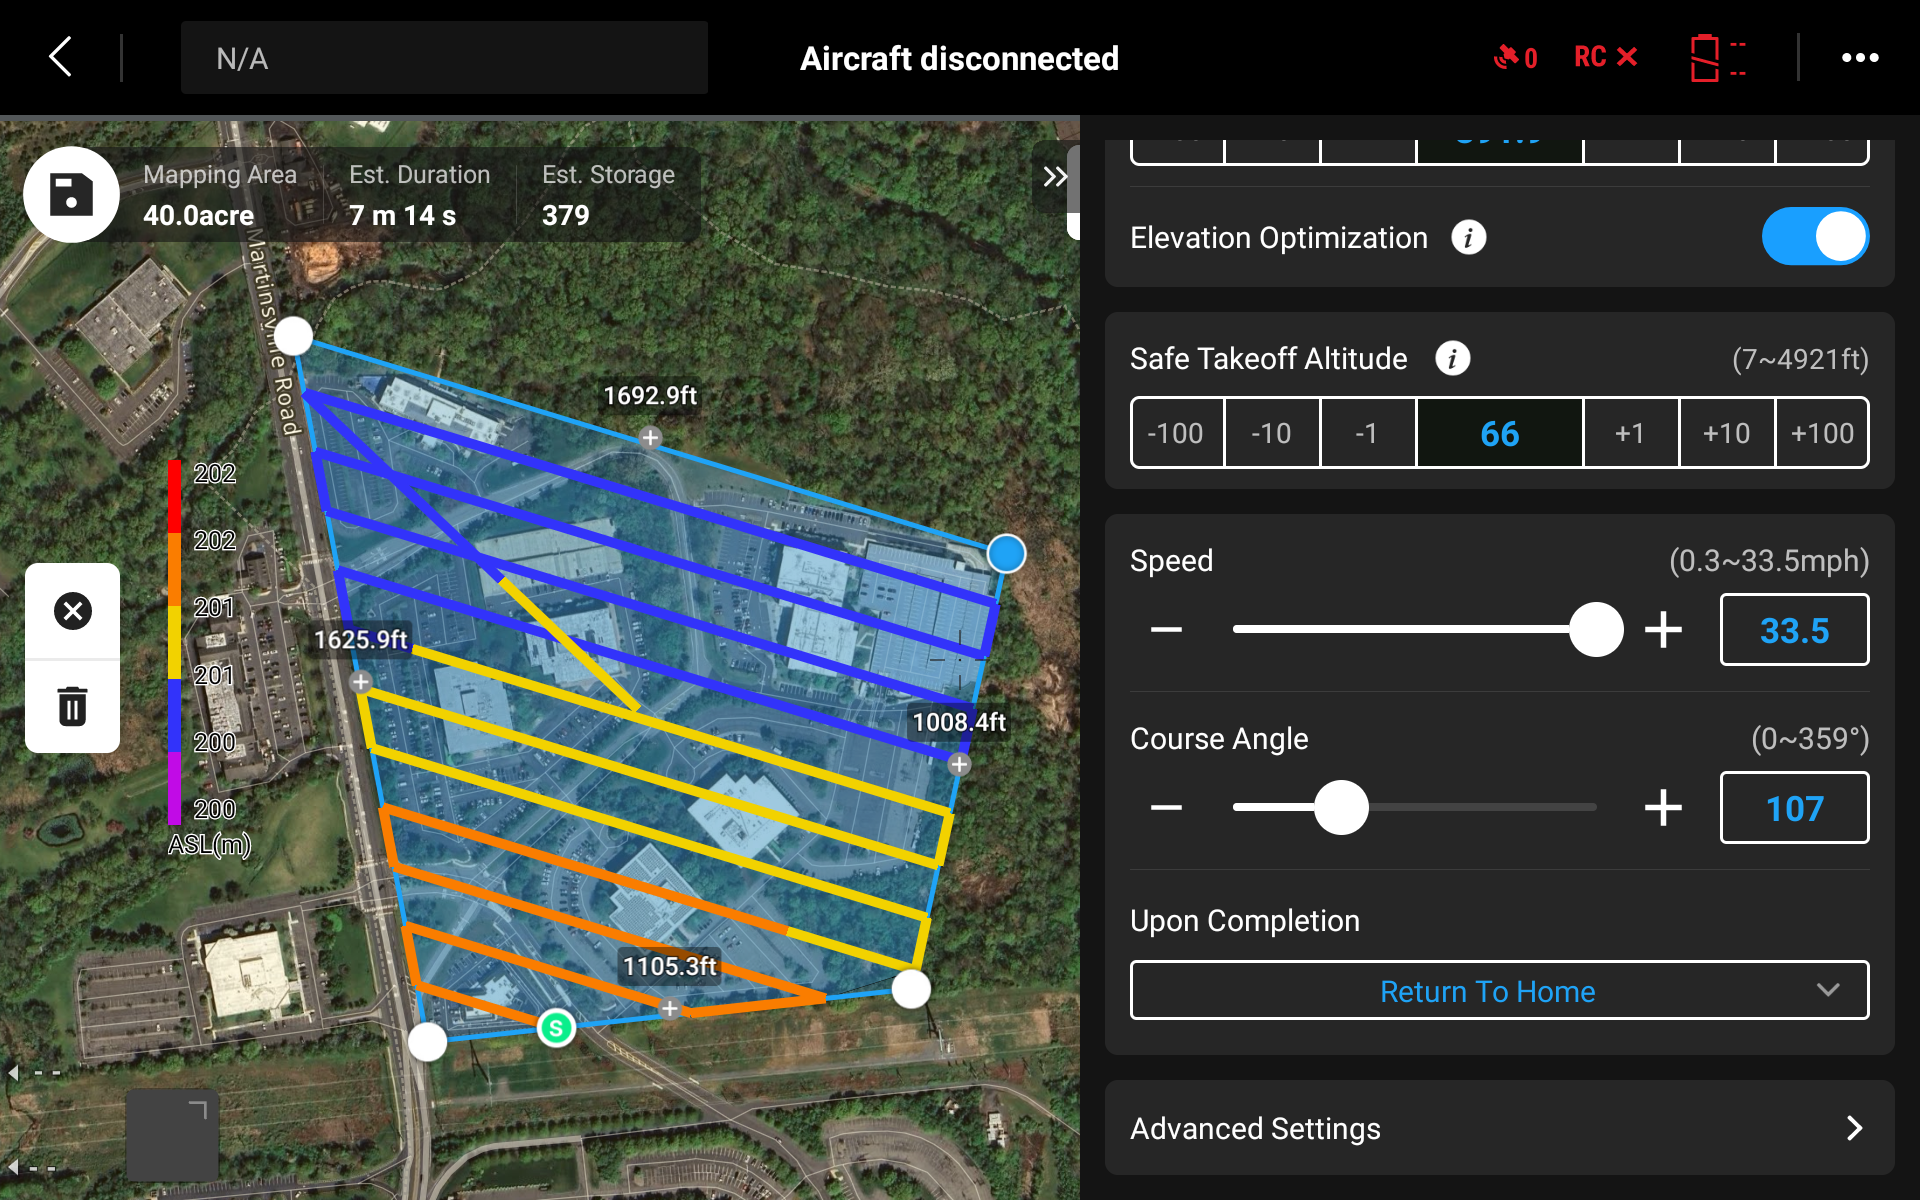Click the N/A mission name field
This screenshot has height=1200, width=1920.
point(444,57)
